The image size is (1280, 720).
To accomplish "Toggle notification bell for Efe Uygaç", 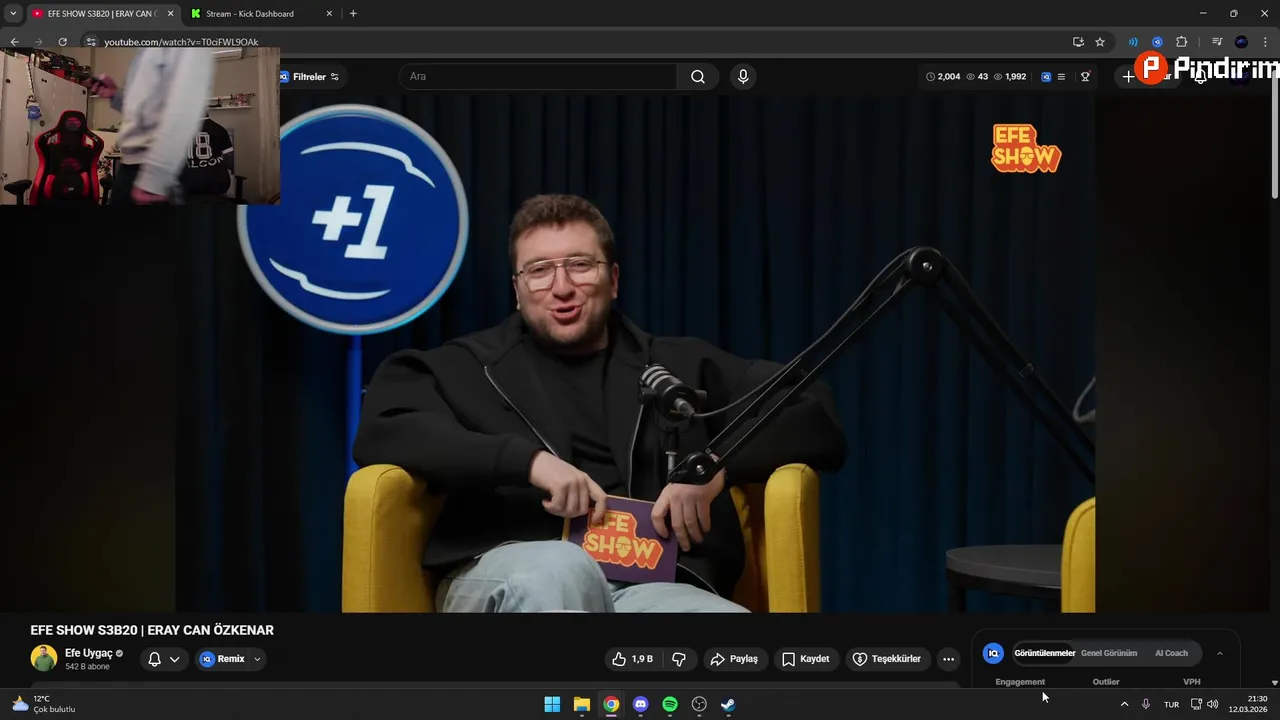I will point(154,659).
